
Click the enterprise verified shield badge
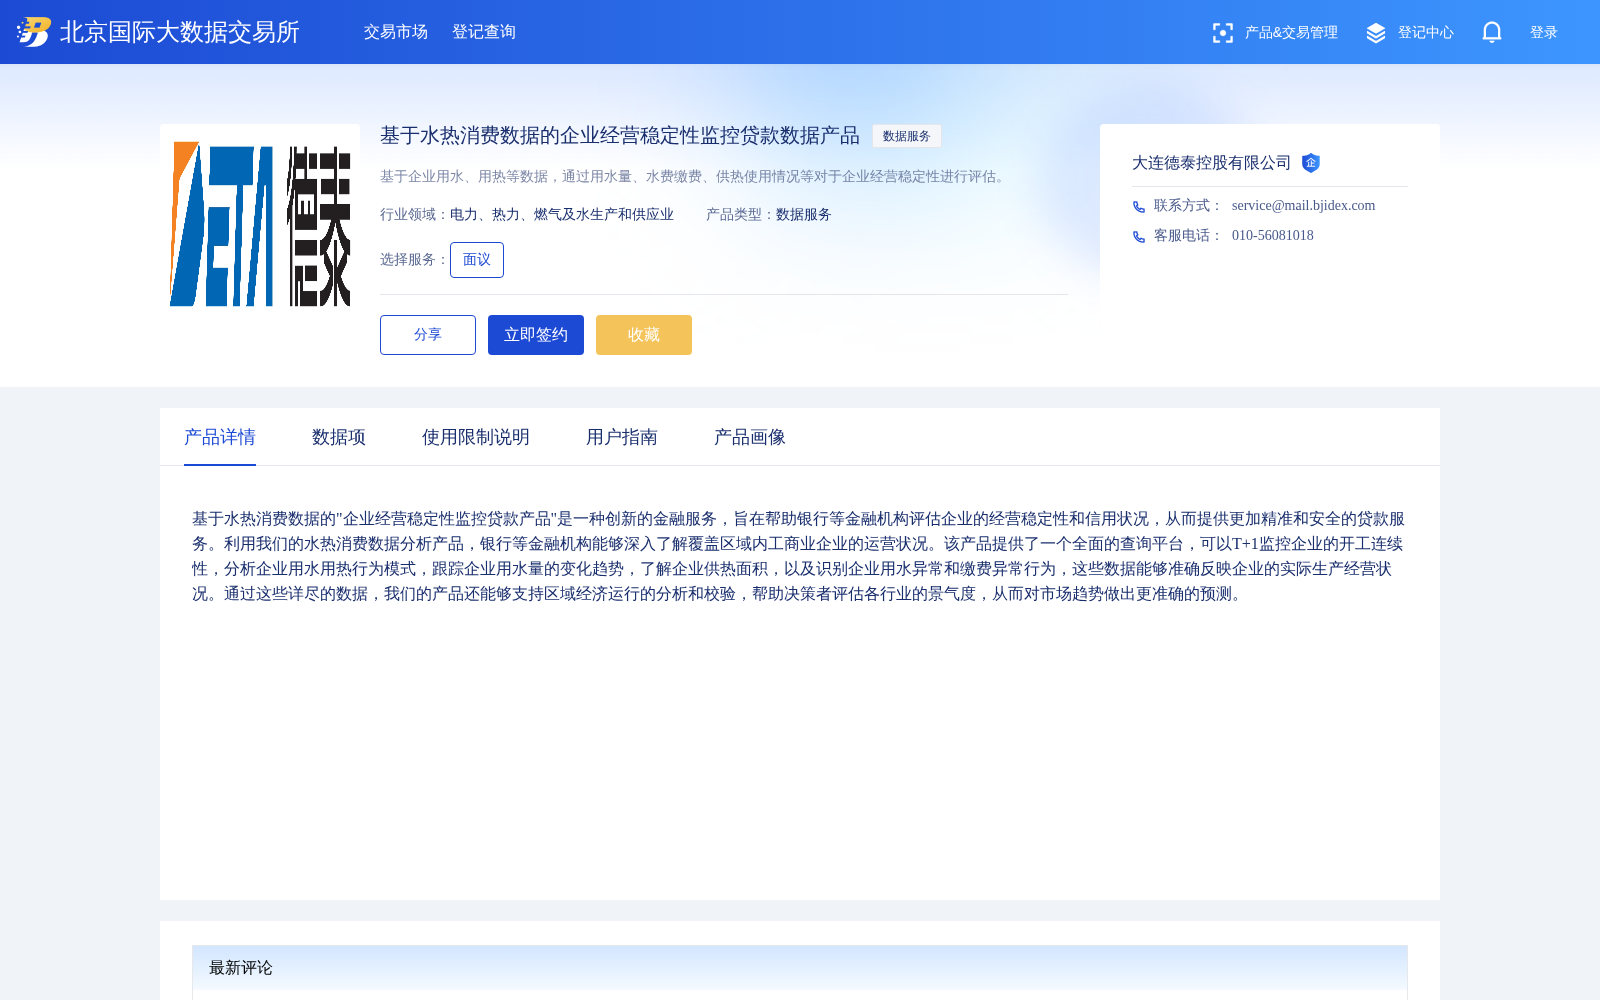point(1311,163)
